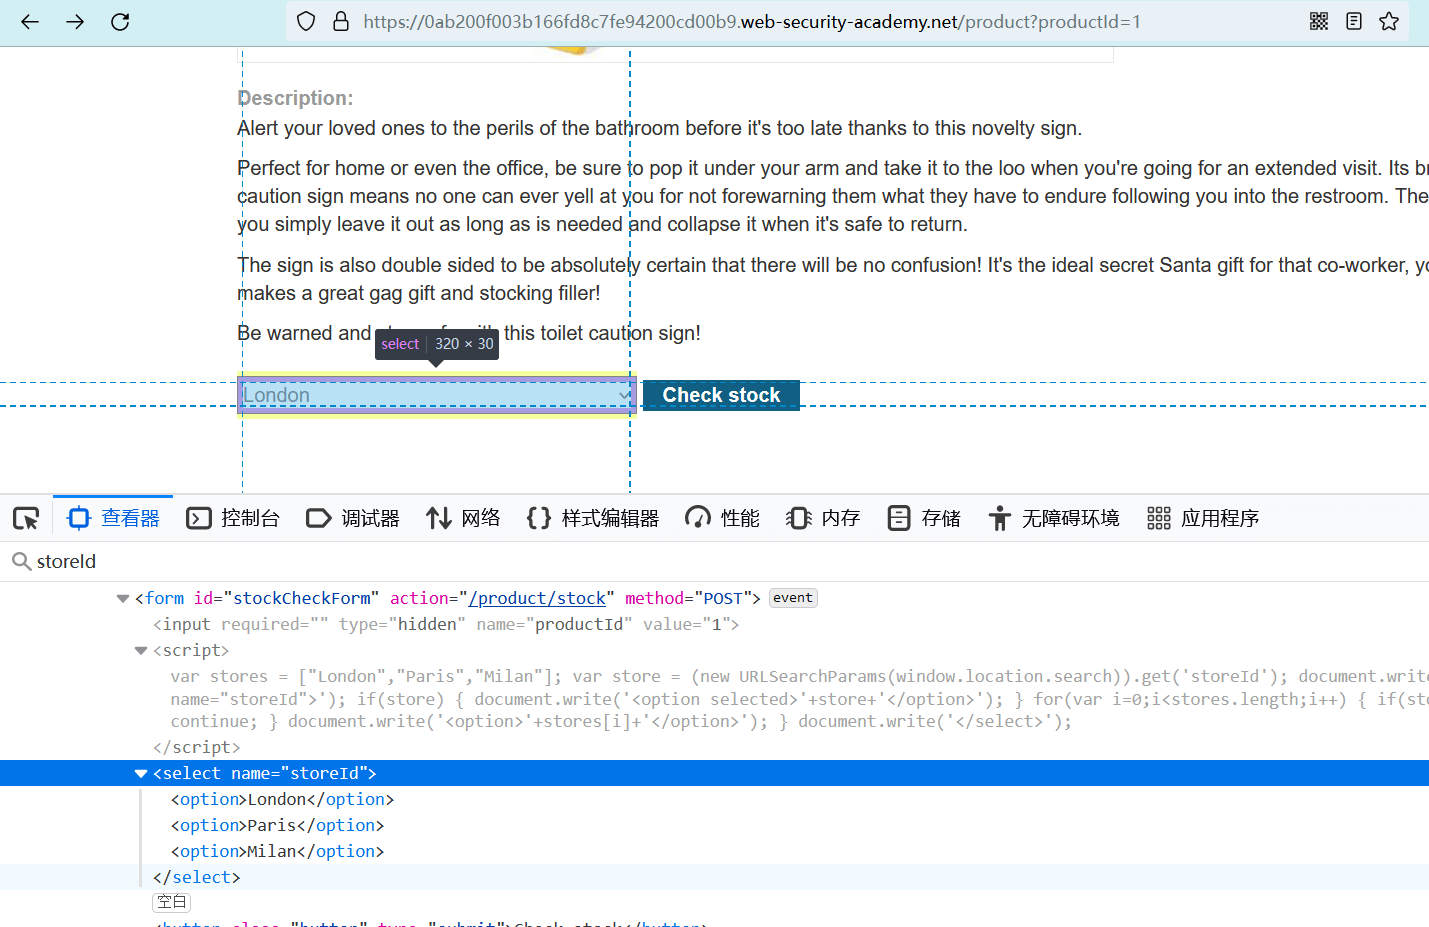
Task: Select the London option node
Action: pyautogui.click(x=282, y=799)
